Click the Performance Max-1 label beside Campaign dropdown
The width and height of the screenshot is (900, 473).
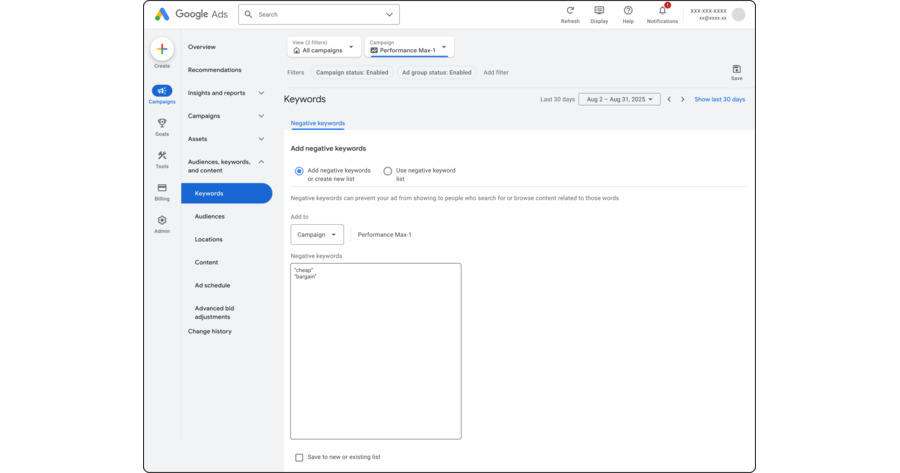[x=385, y=235]
